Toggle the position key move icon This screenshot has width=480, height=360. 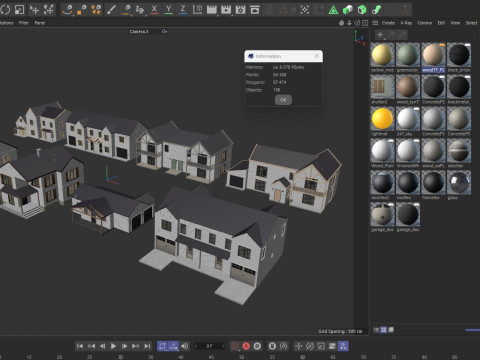(298, 346)
